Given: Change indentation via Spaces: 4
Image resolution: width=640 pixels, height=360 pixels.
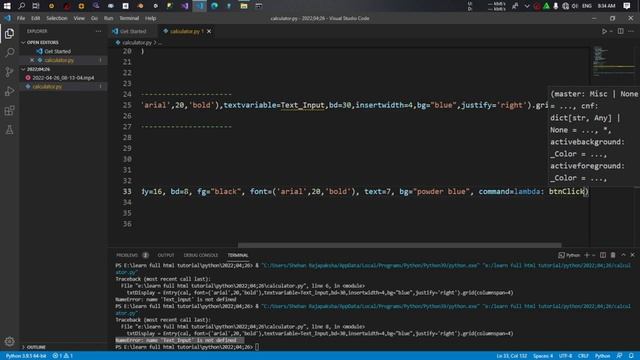Looking at the screenshot, I should coord(543,356).
